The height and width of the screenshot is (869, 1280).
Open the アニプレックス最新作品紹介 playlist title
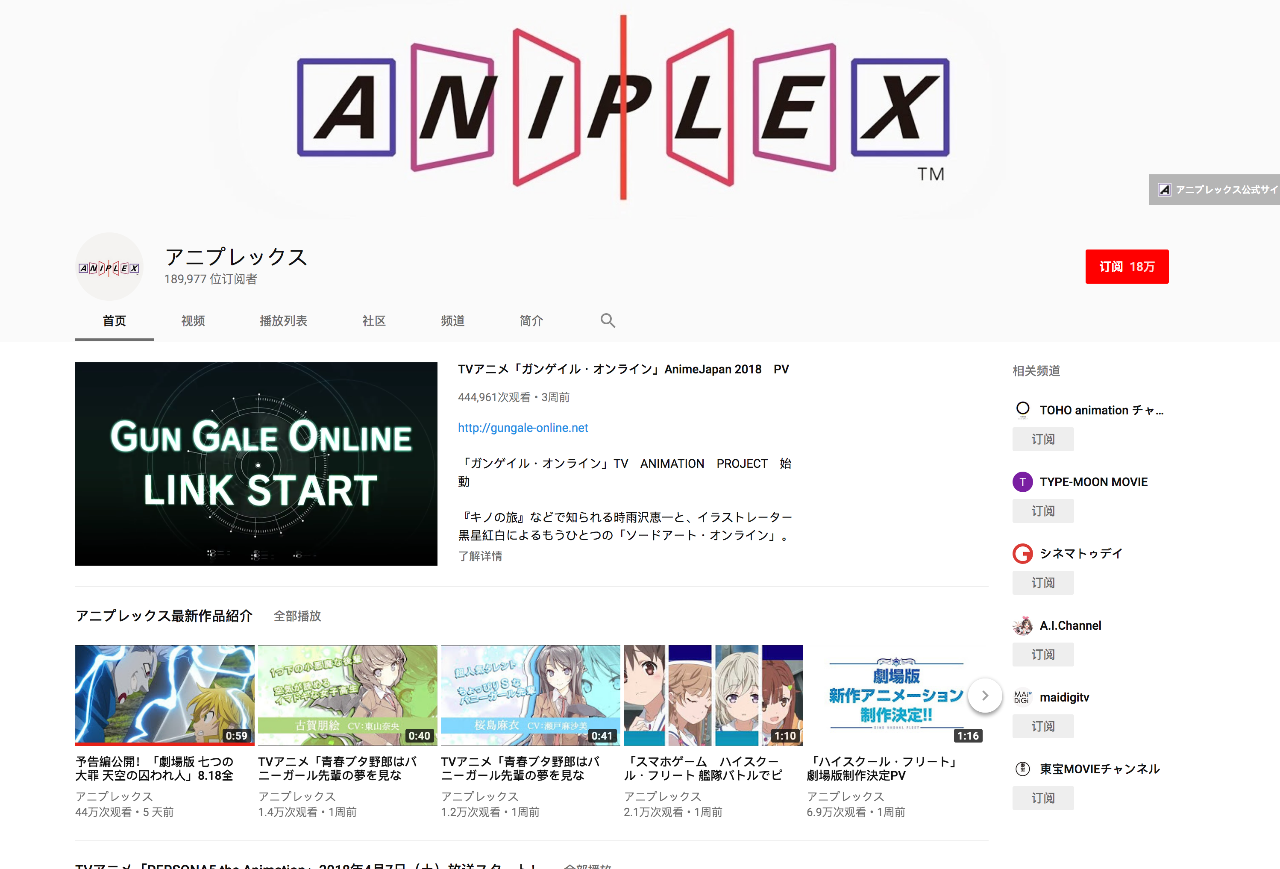tap(164, 616)
